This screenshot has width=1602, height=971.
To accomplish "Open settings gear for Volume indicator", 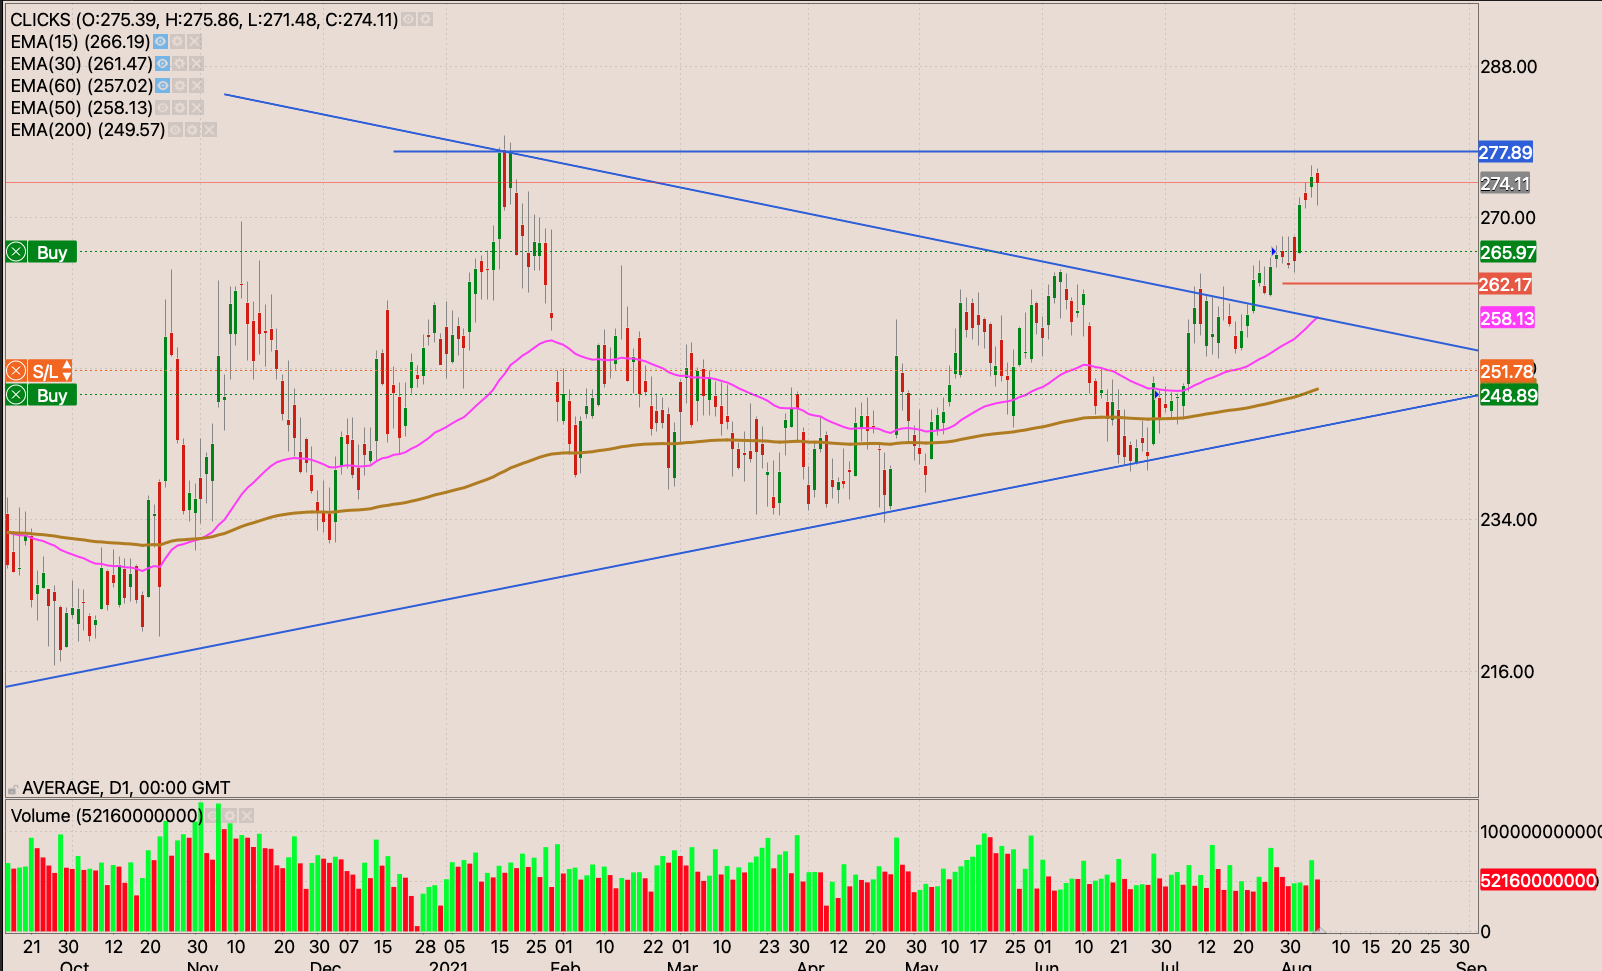I will pyautogui.click(x=229, y=816).
